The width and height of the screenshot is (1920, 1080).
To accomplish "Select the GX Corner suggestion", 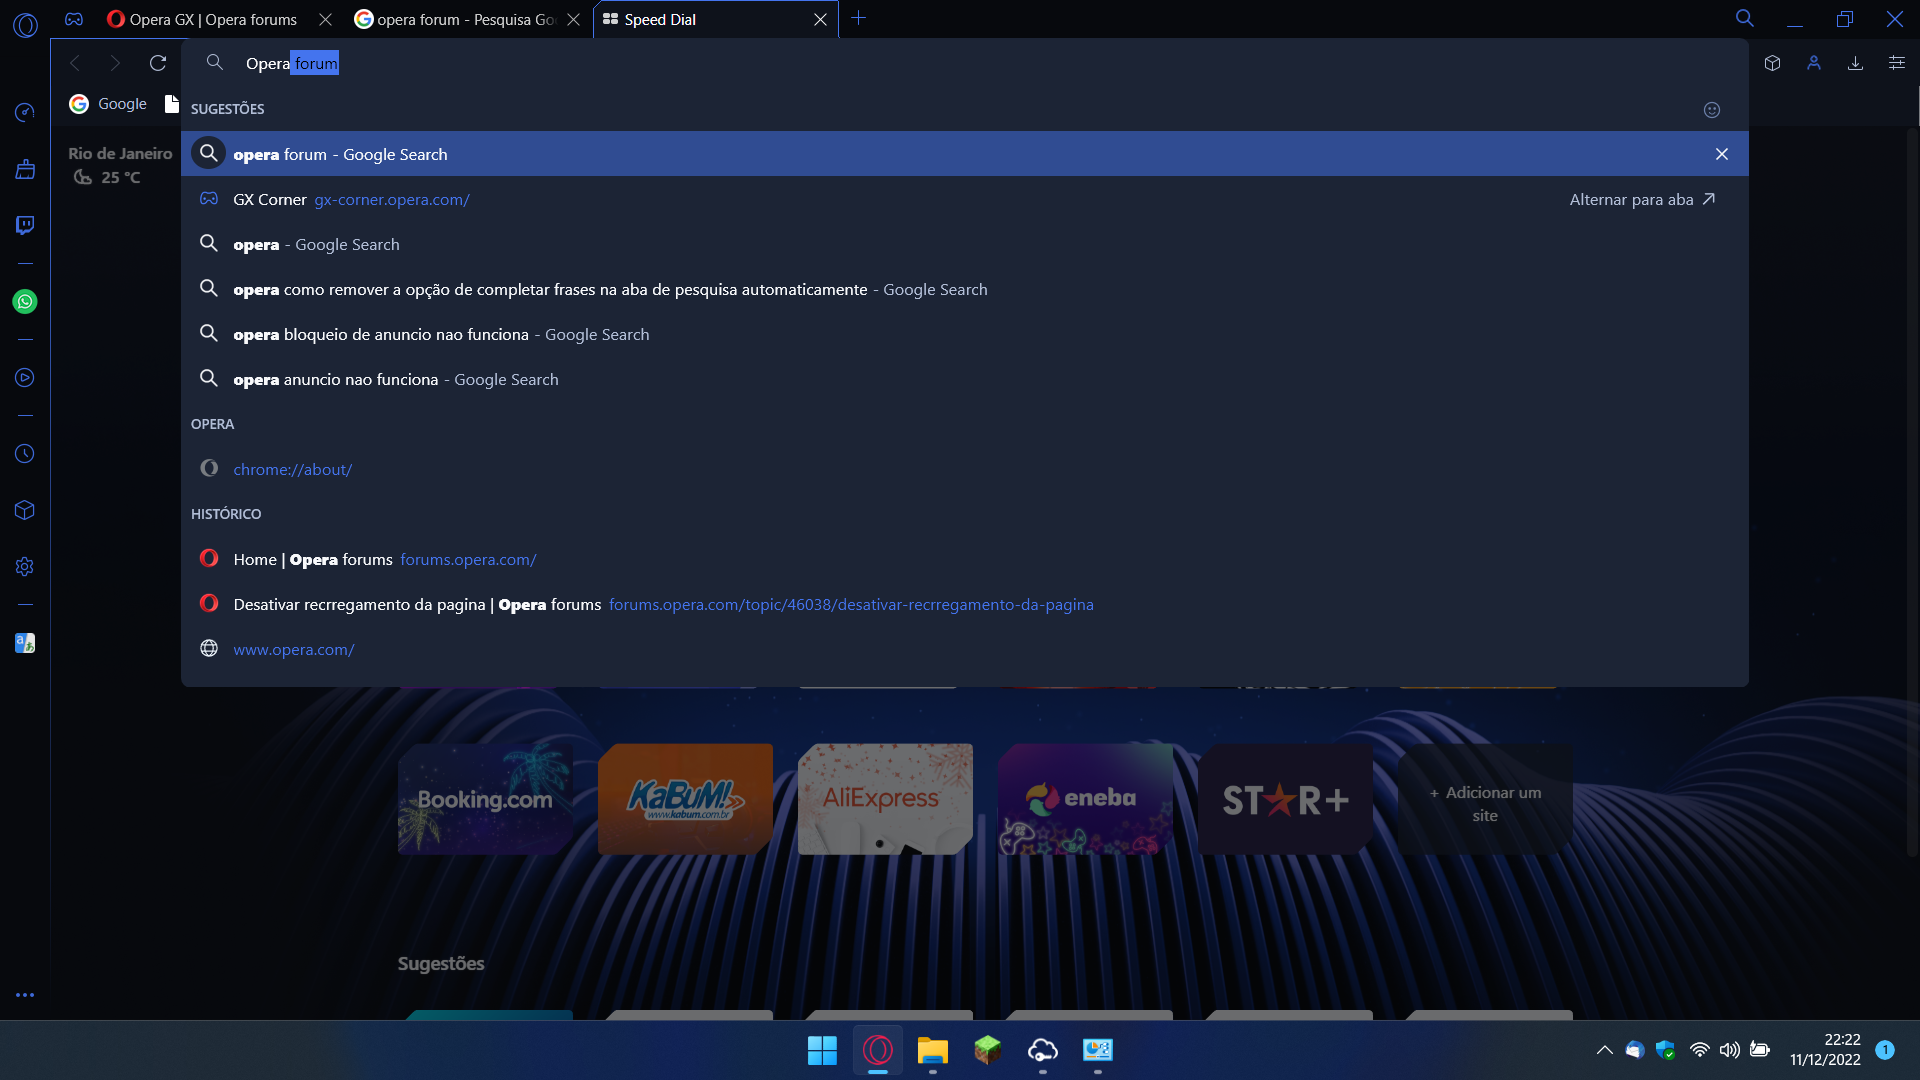I will point(964,199).
